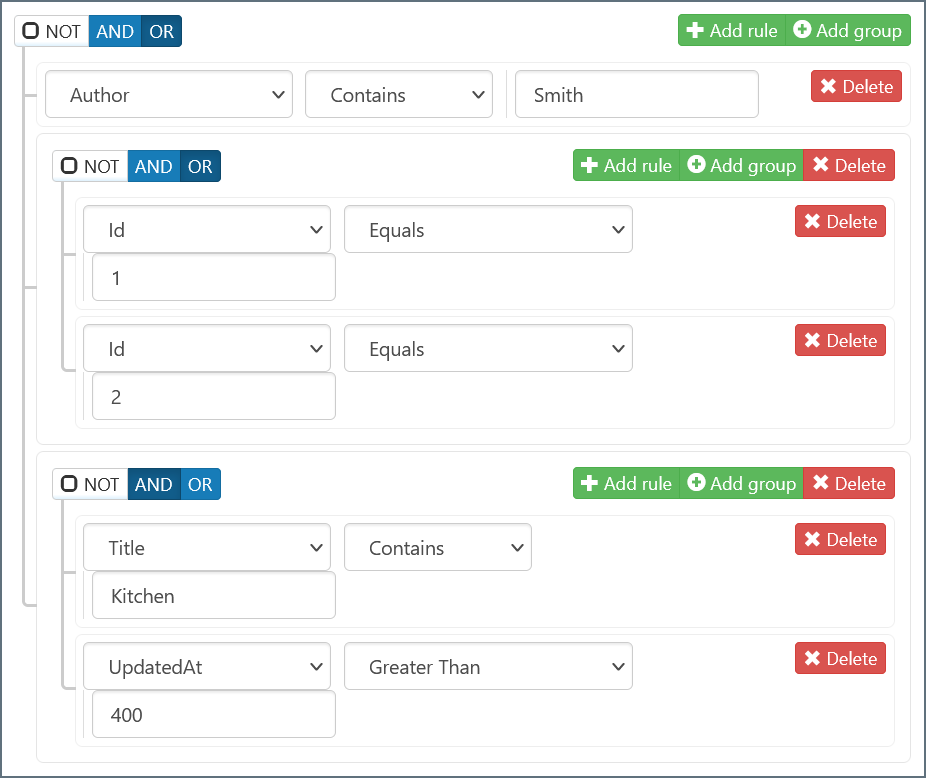Click the plus icon on the top-level Add rule
The height and width of the screenshot is (778, 926).
[695, 31]
